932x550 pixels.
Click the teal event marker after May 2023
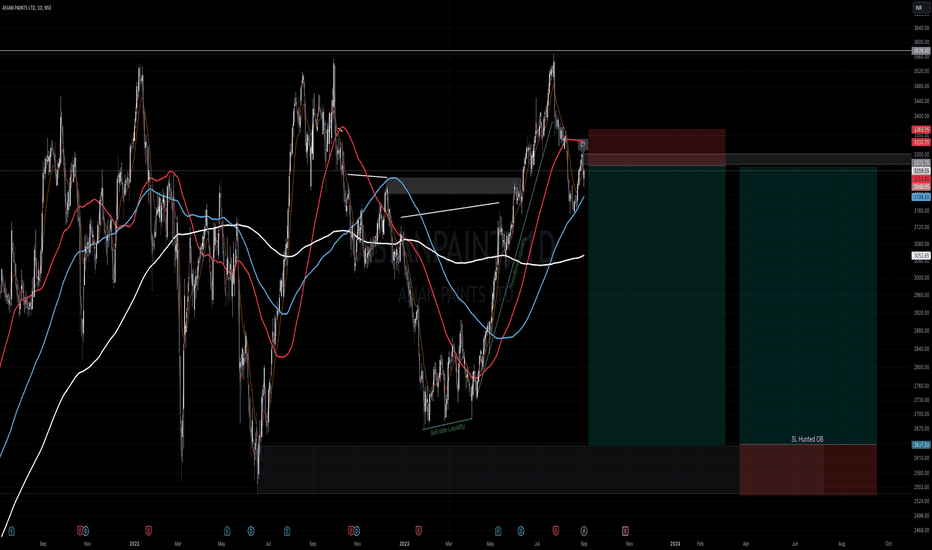(x=498, y=530)
